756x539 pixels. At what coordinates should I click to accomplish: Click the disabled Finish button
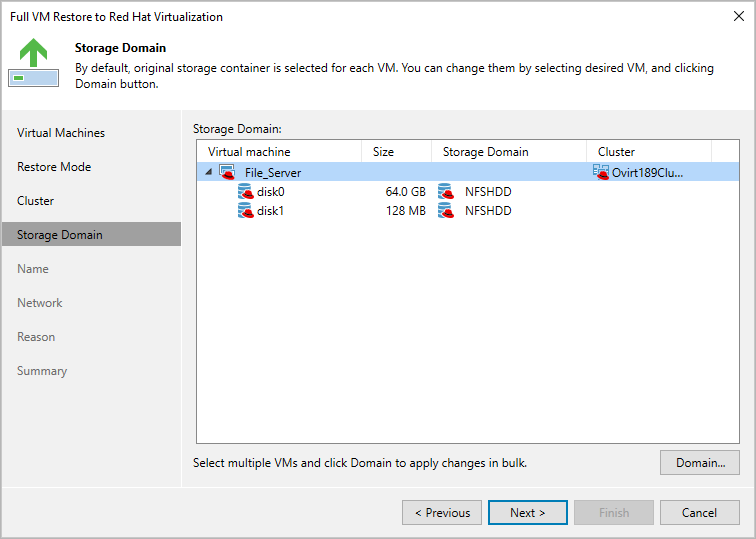[x=614, y=512]
